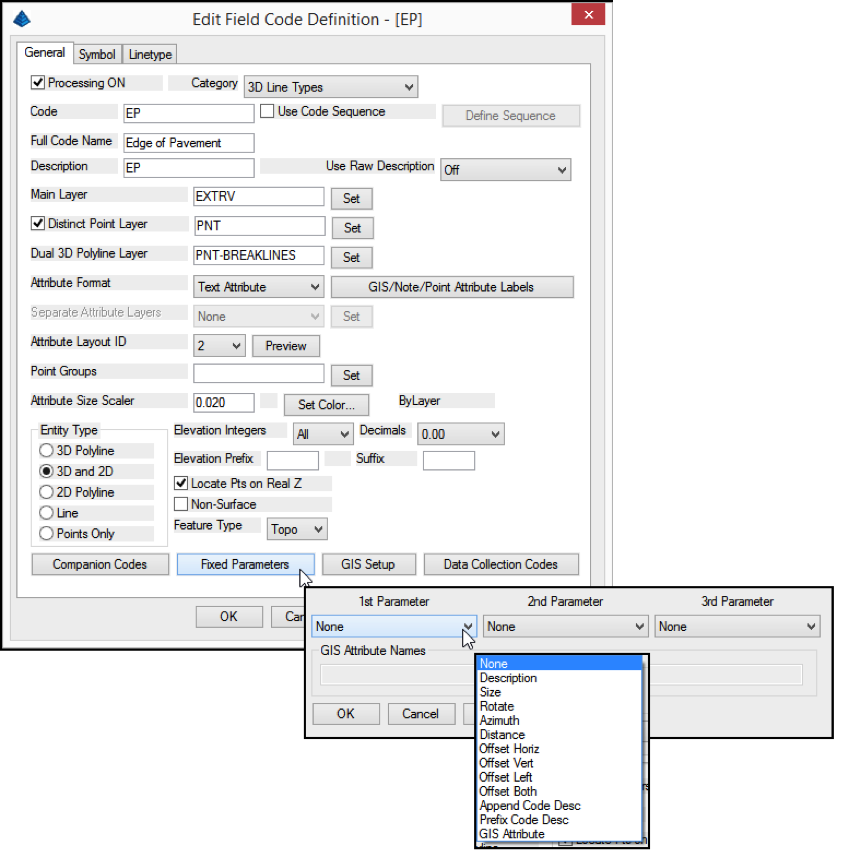Click the Full Code Name field

[x=188, y=142]
